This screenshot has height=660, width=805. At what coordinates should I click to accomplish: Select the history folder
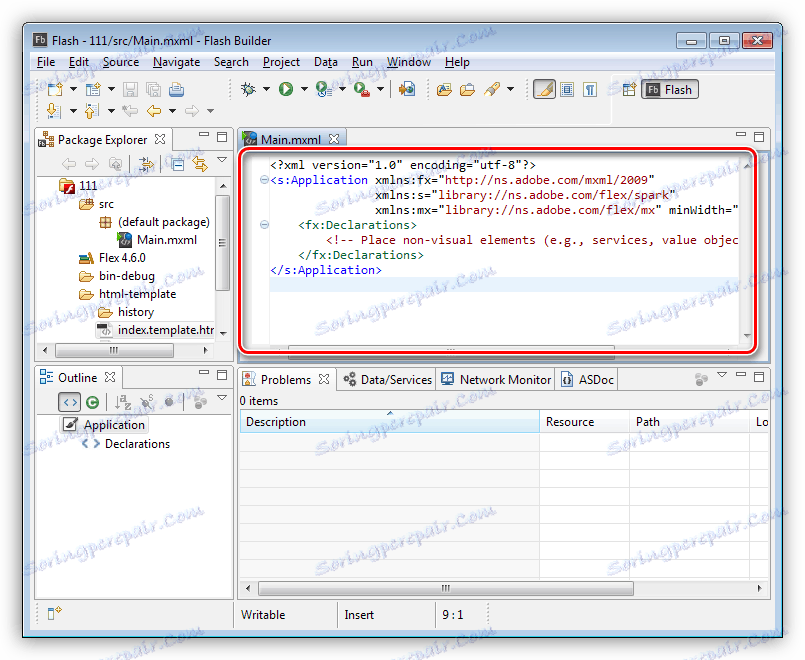(126, 312)
